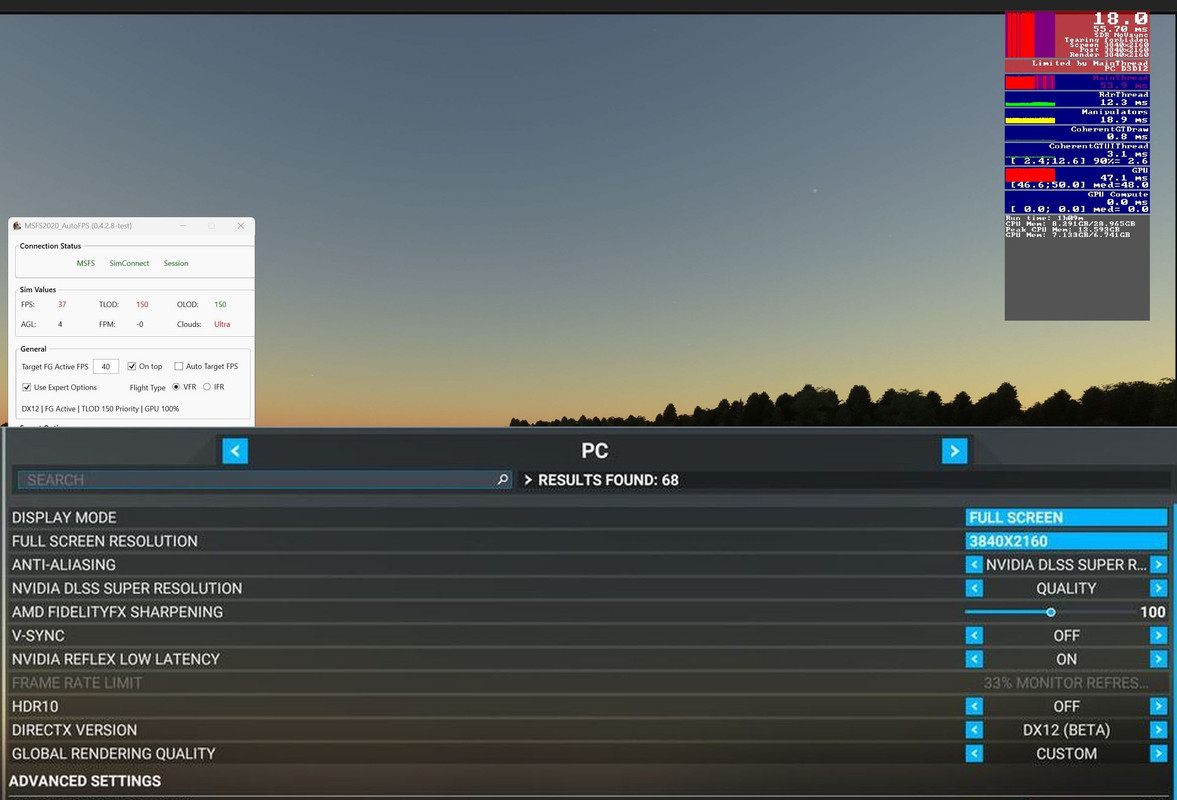Click left arrow for DirectX Version
Viewport: 1177px width, 800px height.
coord(974,730)
